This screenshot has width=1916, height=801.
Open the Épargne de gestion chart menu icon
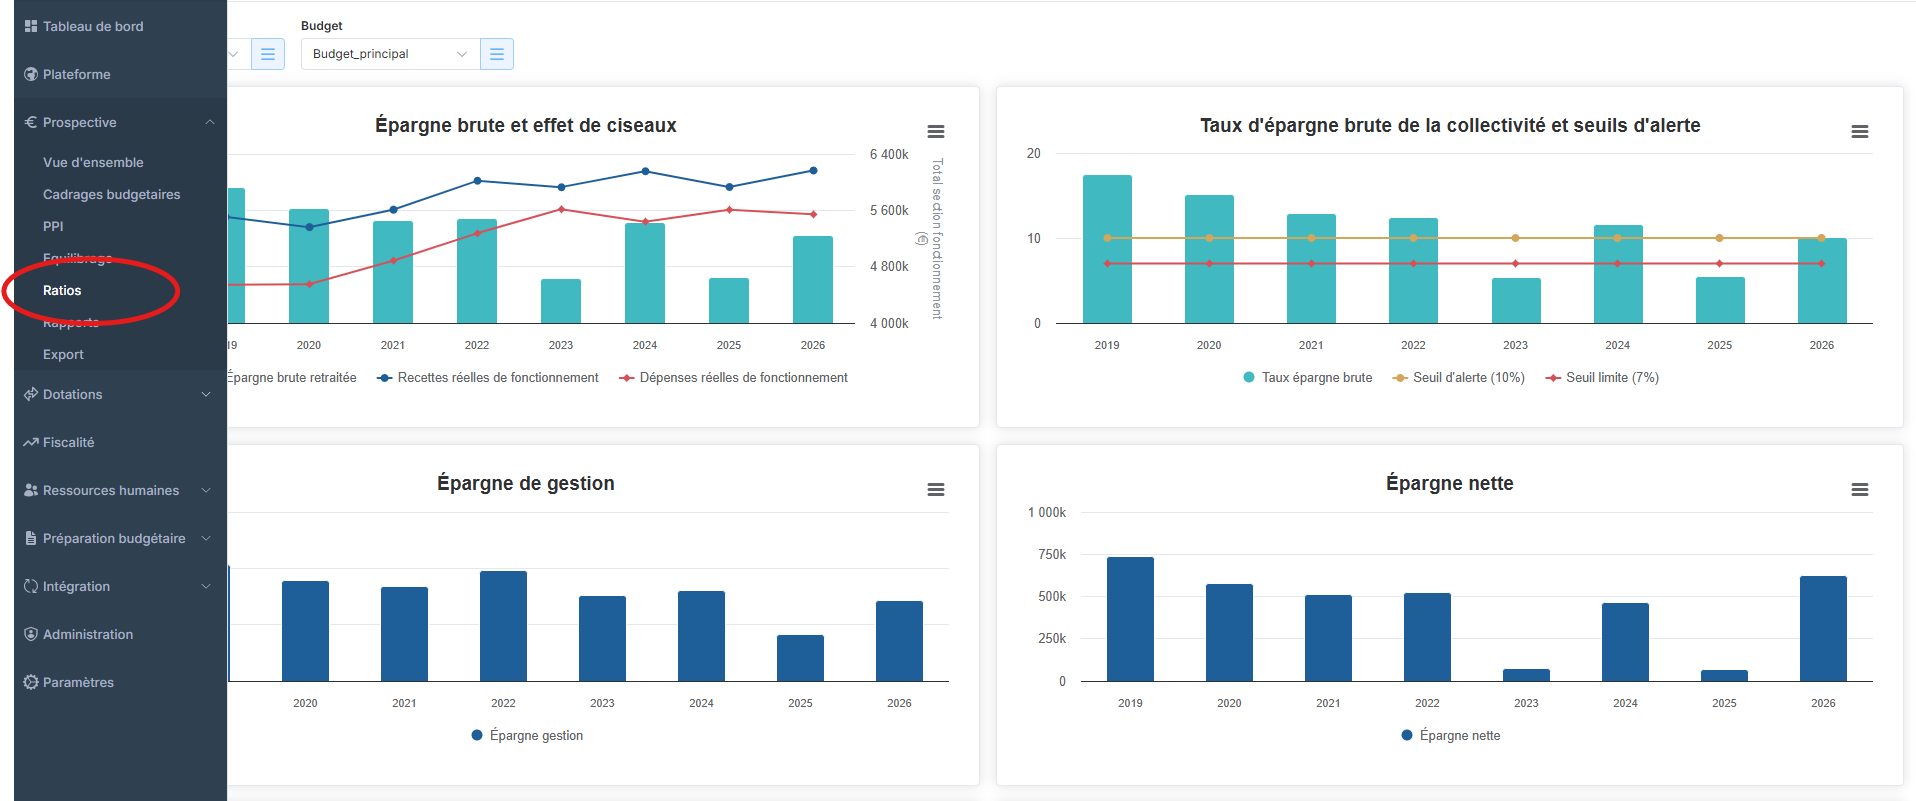click(935, 490)
